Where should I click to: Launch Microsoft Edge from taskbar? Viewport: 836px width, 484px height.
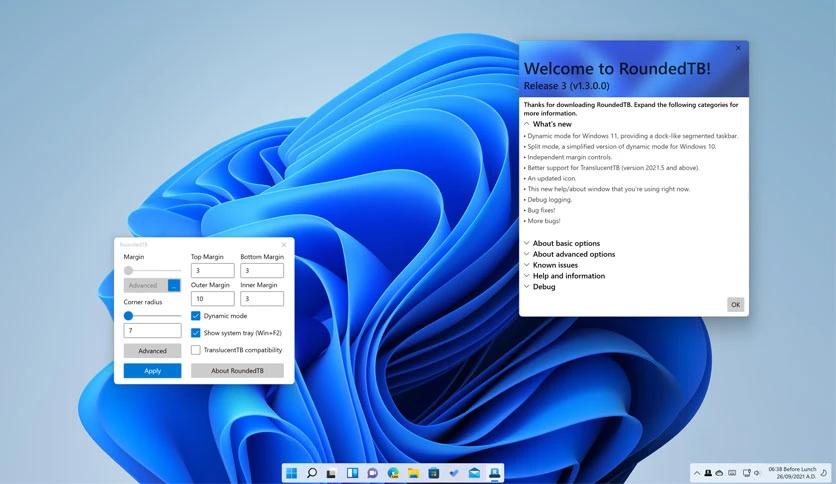pos(393,473)
